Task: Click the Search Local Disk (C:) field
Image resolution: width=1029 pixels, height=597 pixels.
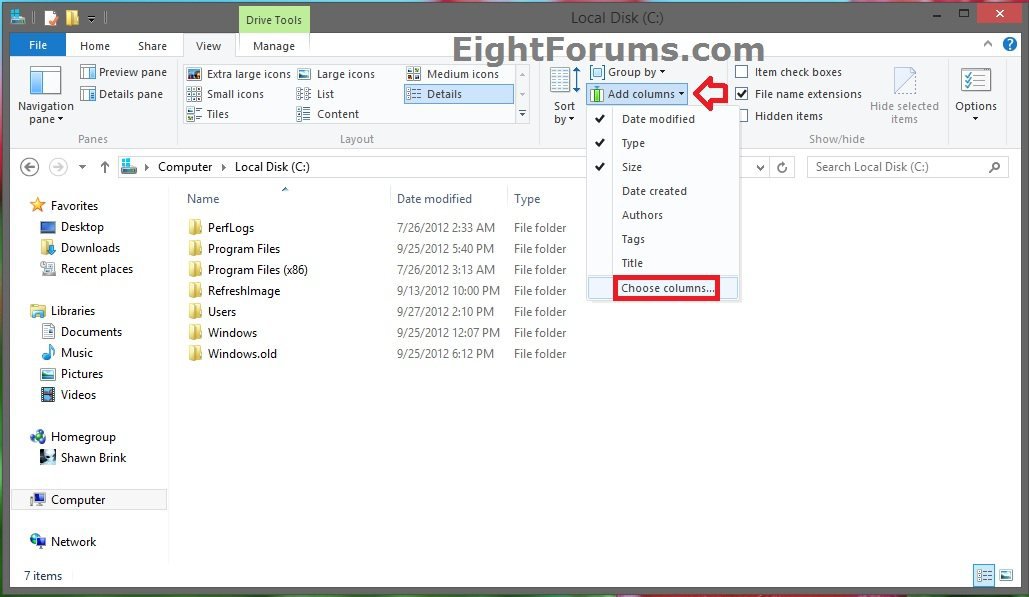Action: pyautogui.click(x=898, y=167)
